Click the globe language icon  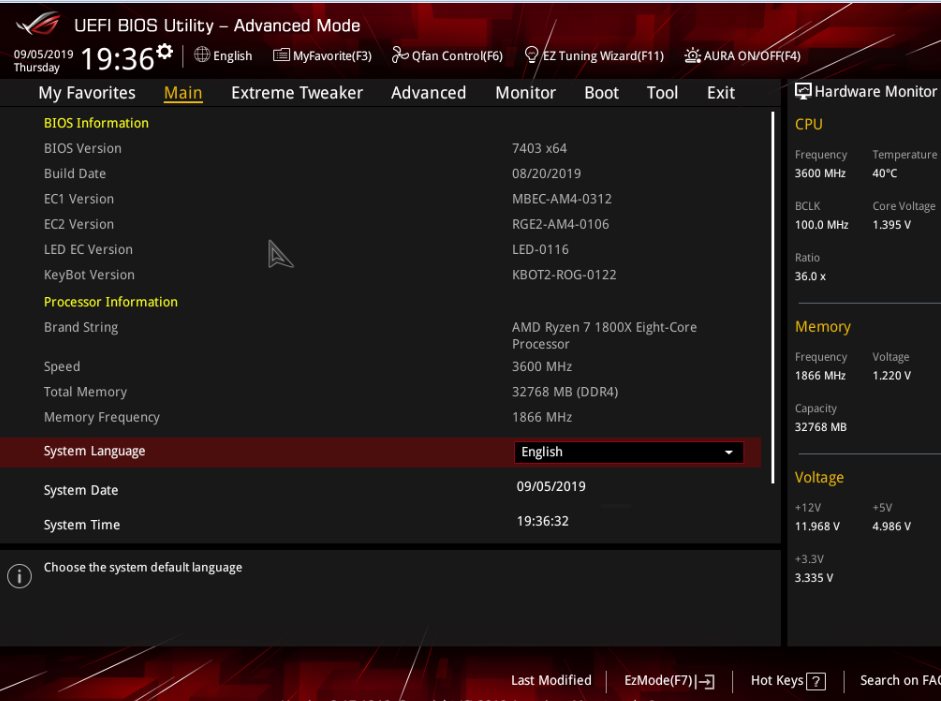point(202,55)
